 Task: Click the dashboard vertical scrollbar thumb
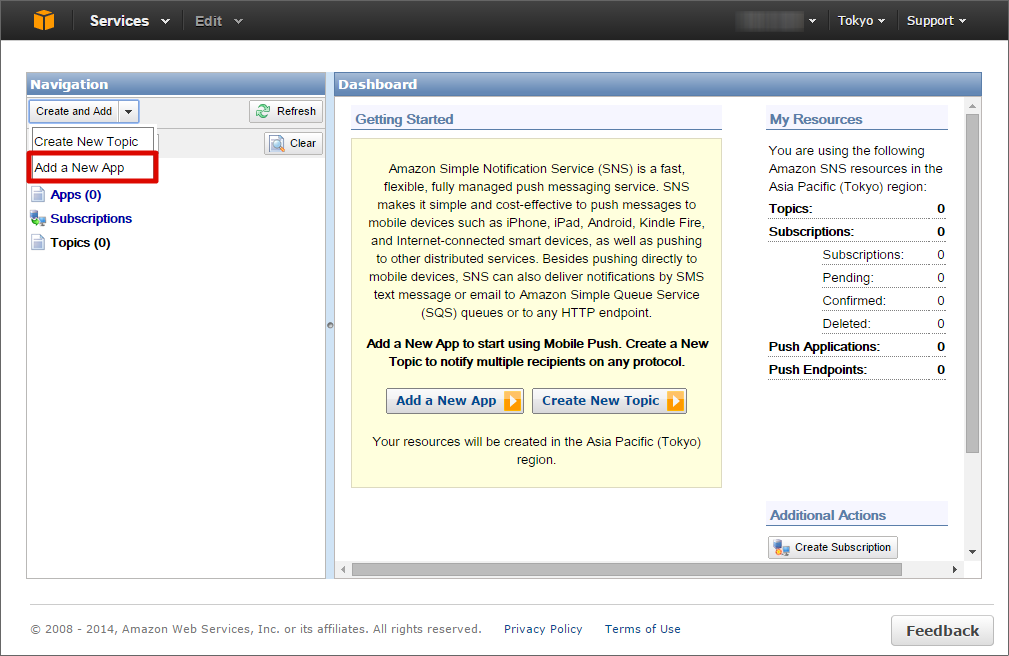972,283
